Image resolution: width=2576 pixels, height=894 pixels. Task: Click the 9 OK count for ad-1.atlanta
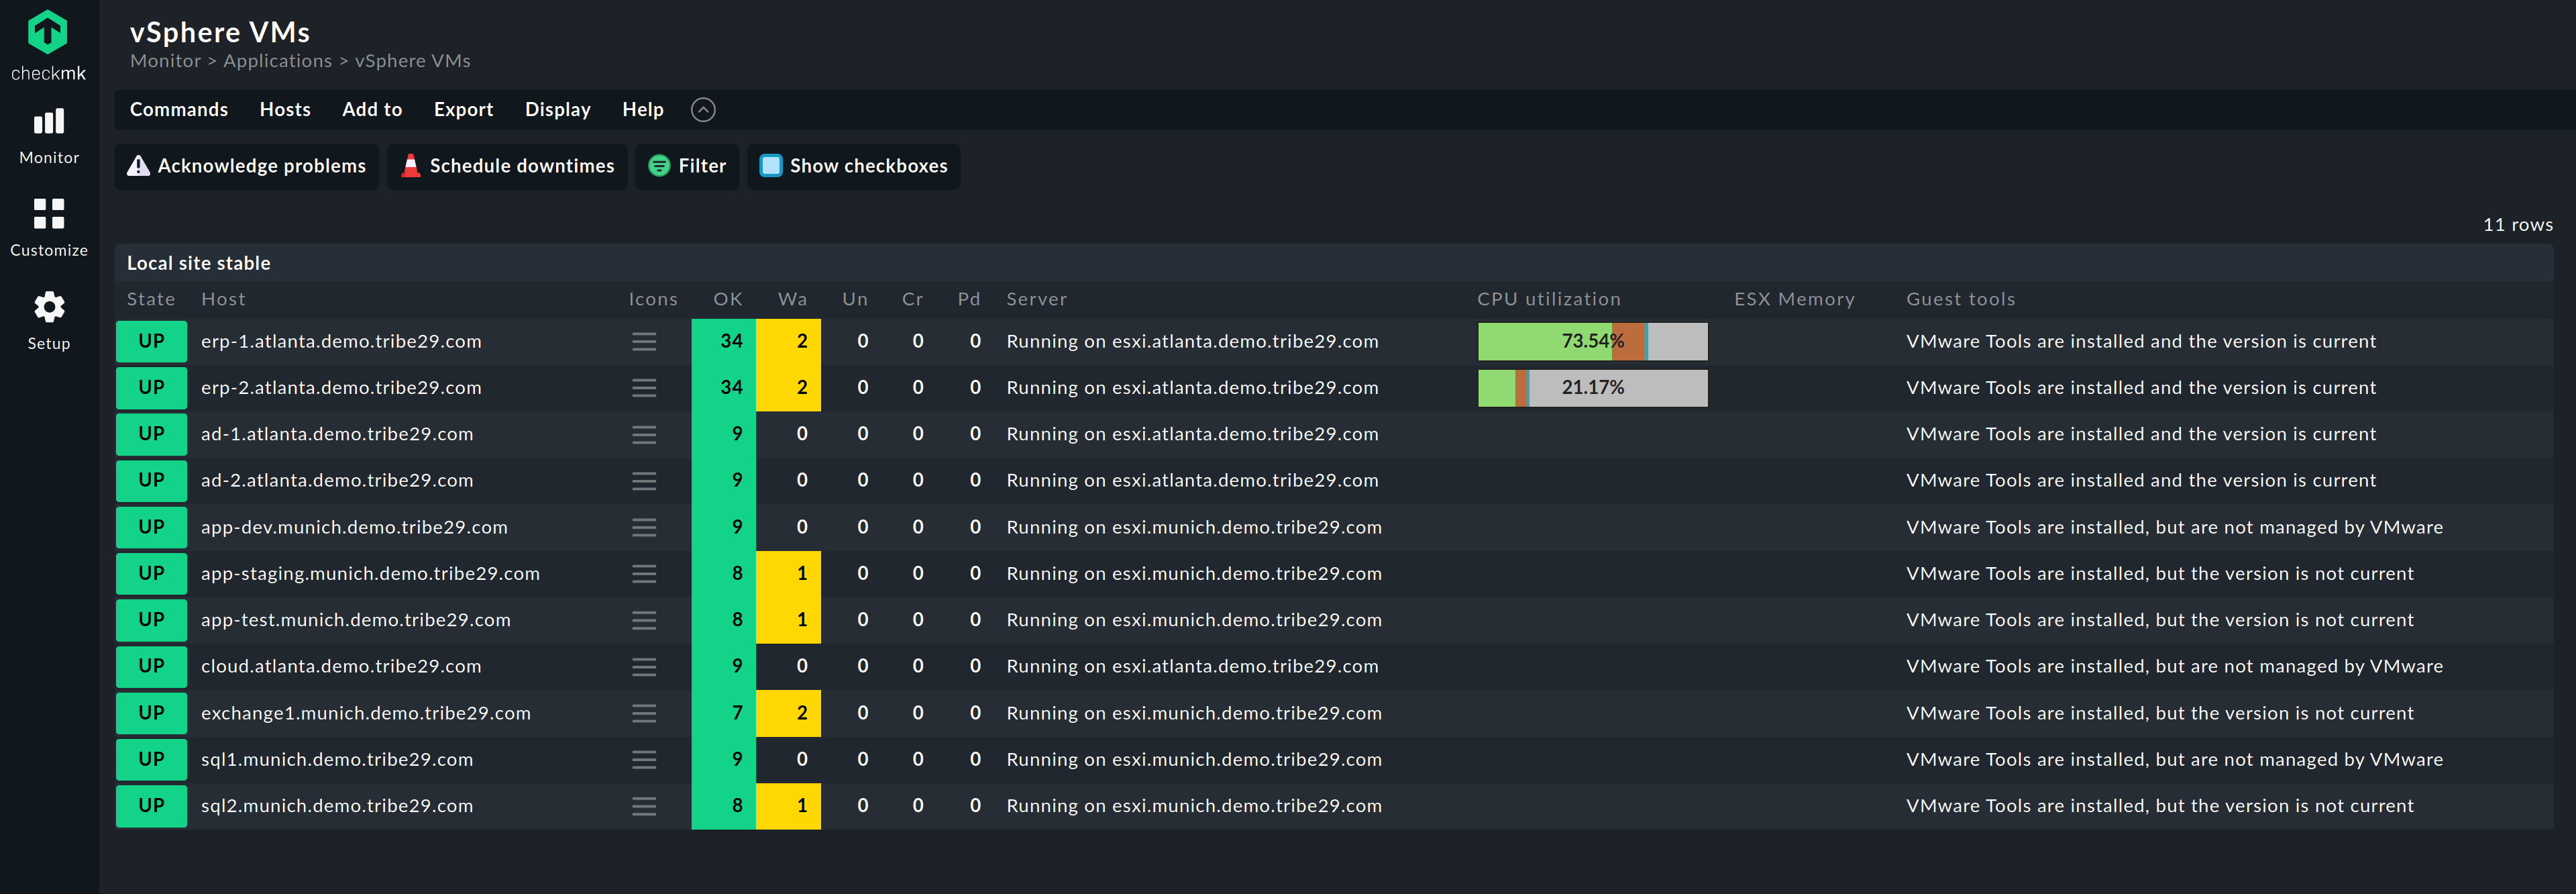tap(724, 434)
